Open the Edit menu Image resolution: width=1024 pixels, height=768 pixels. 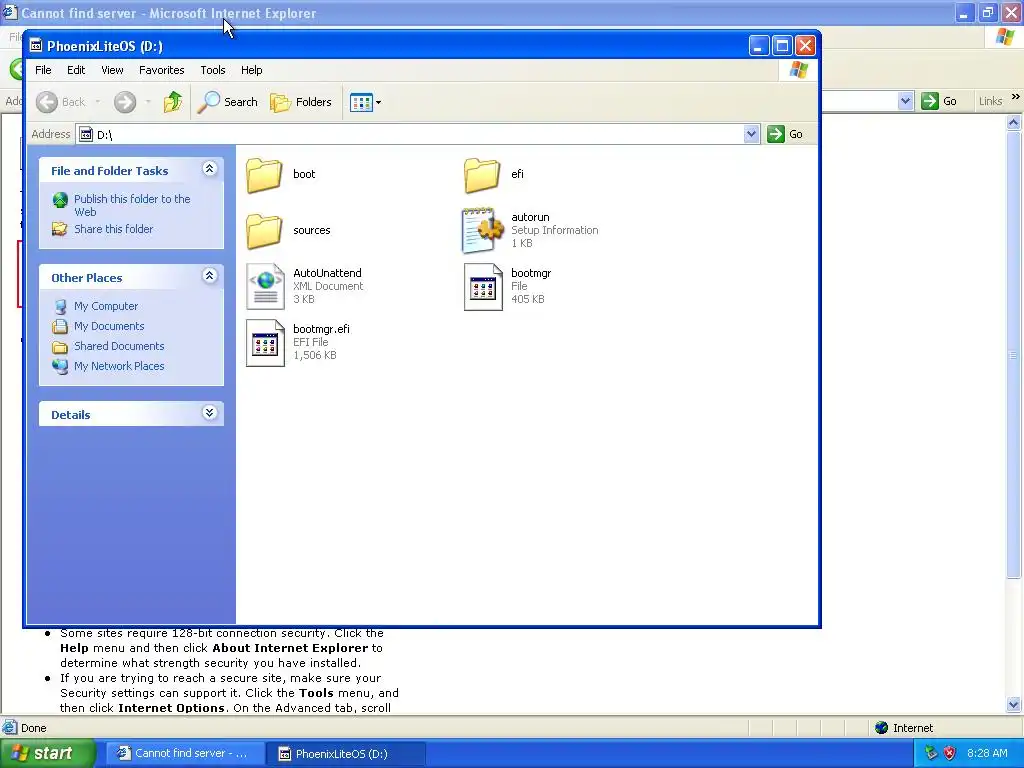[x=76, y=70]
